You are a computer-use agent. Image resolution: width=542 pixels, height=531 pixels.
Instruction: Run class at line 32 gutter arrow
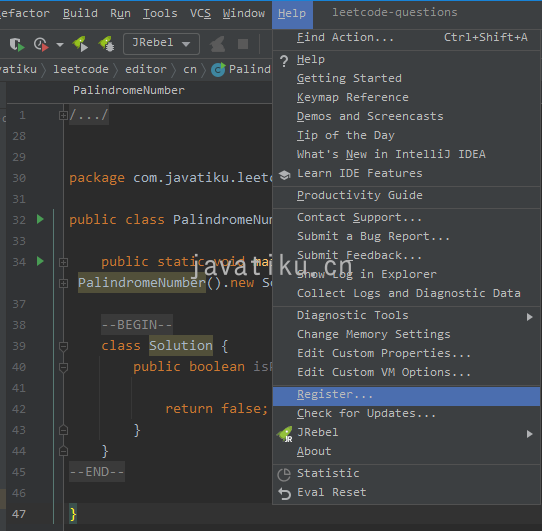pyautogui.click(x=40, y=219)
